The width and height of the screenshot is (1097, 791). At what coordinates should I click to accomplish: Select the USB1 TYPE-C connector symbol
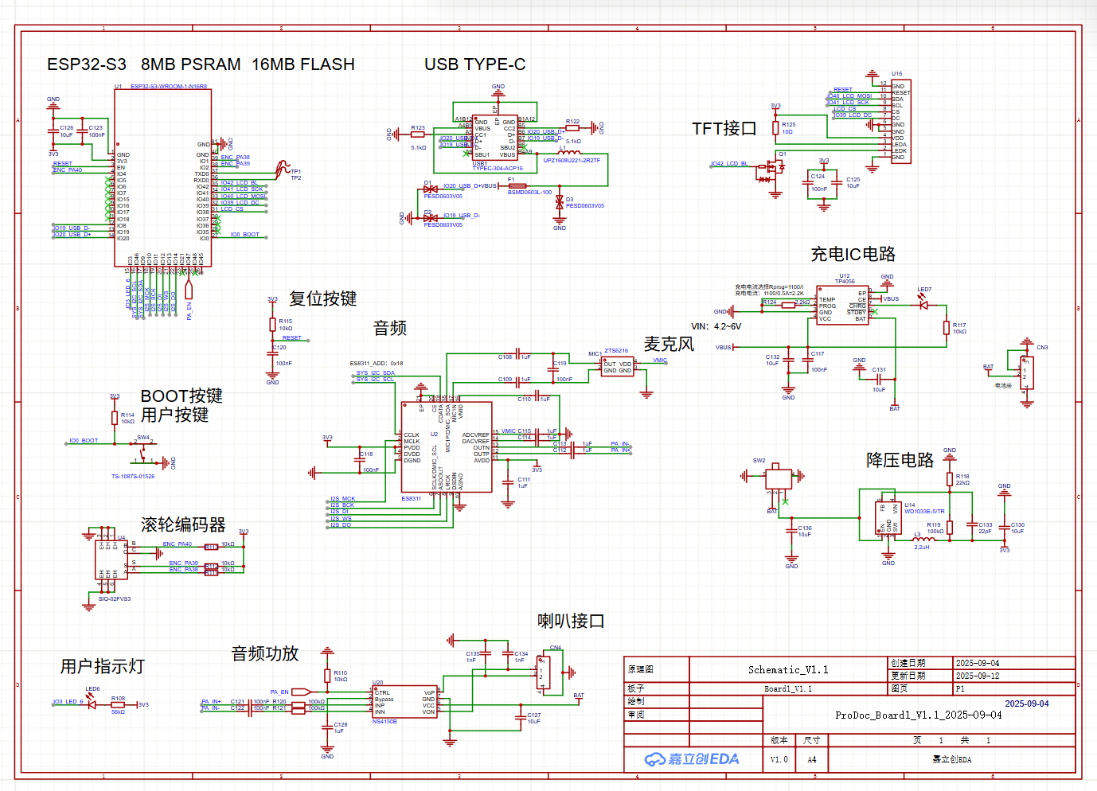495,138
